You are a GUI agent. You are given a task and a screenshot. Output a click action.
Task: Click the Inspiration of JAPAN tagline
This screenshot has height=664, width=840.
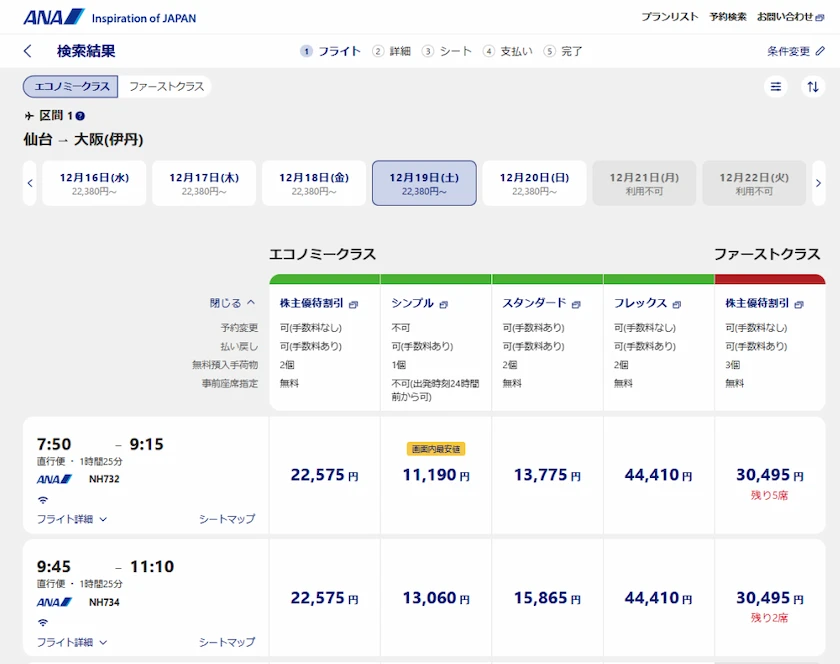(x=144, y=18)
